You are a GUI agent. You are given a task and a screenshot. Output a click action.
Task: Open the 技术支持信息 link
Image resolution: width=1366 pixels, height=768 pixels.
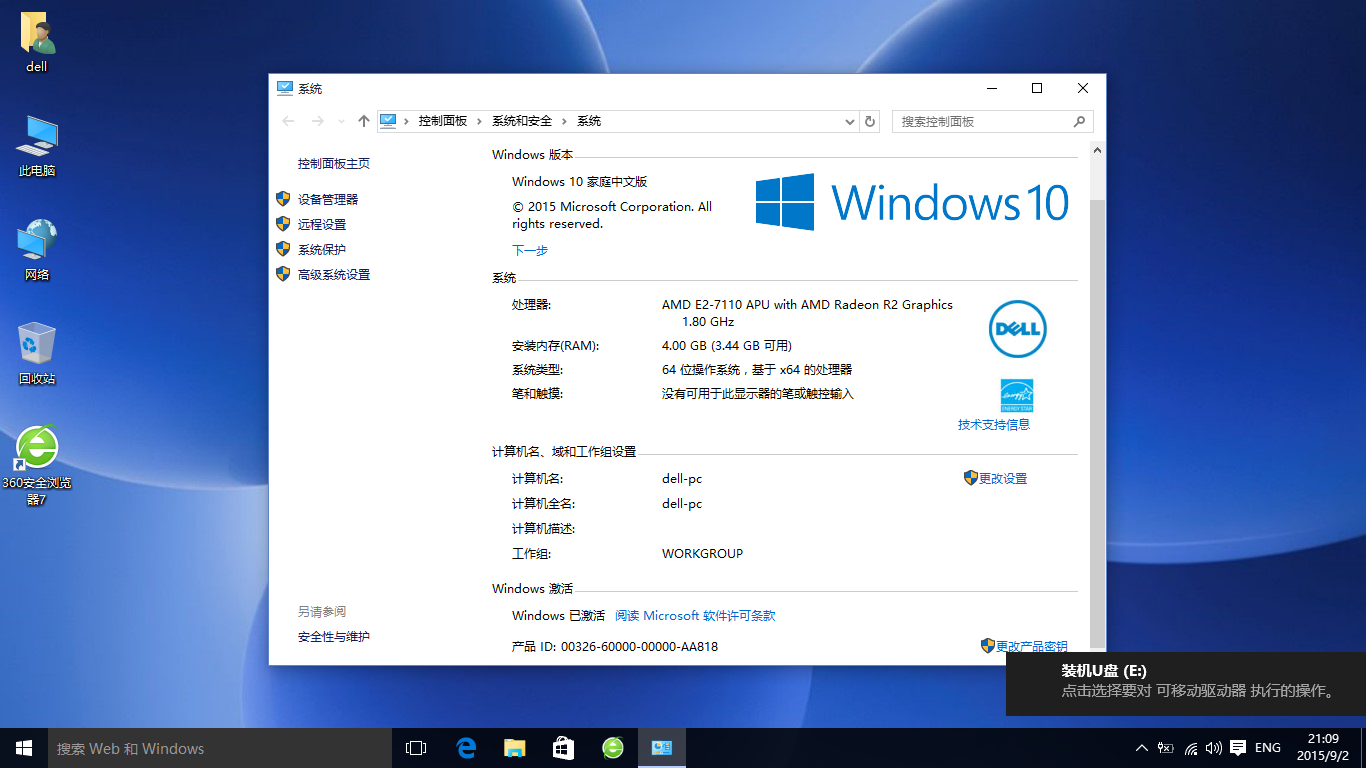click(994, 425)
